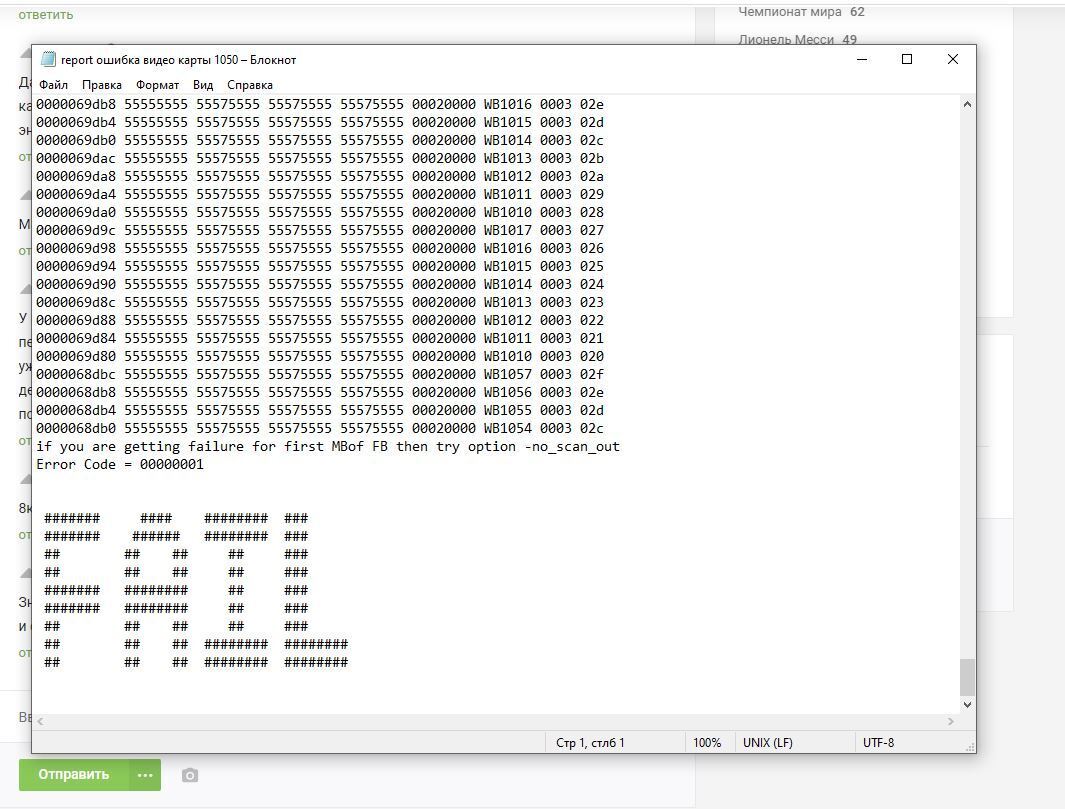Screen dimensions: 1065x809
Task: Open the Вид menu
Action: pyautogui.click(x=203, y=85)
